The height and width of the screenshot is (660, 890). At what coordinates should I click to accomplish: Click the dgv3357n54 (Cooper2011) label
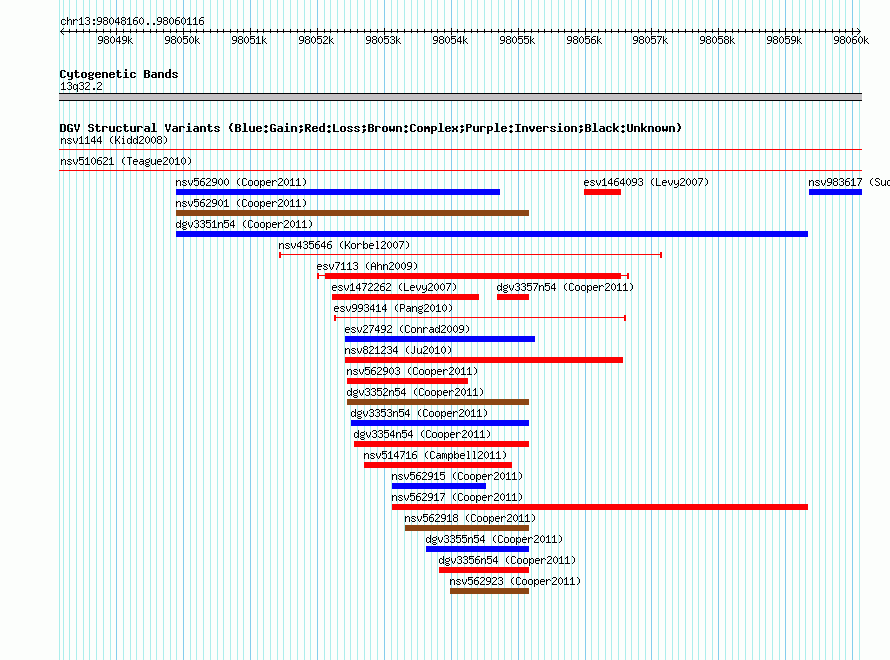pyautogui.click(x=565, y=287)
